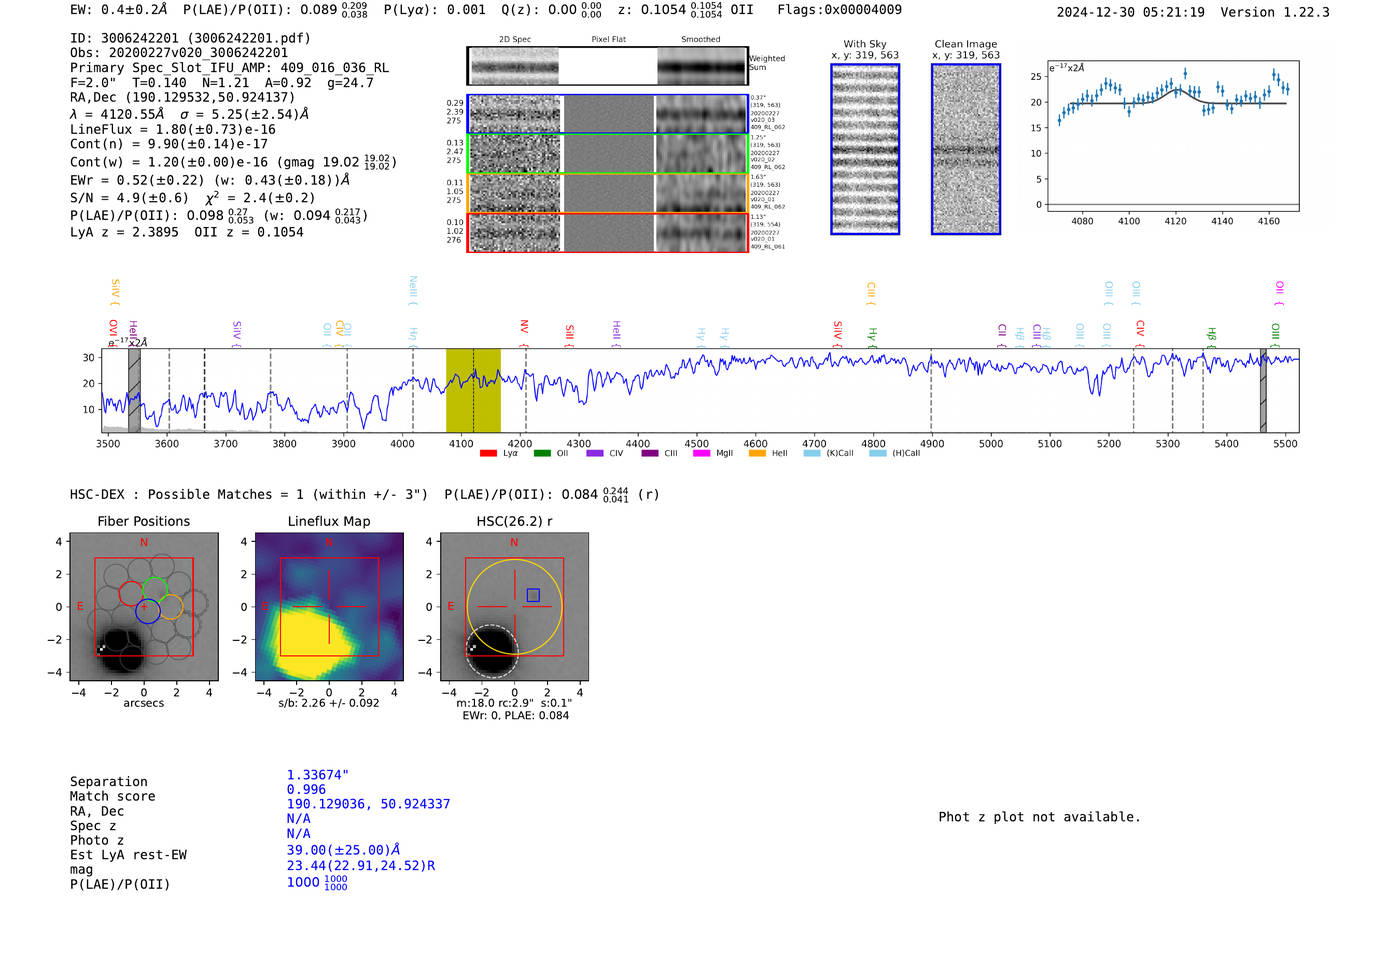Click the blue RA, Dec coordinates value

(x=368, y=804)
